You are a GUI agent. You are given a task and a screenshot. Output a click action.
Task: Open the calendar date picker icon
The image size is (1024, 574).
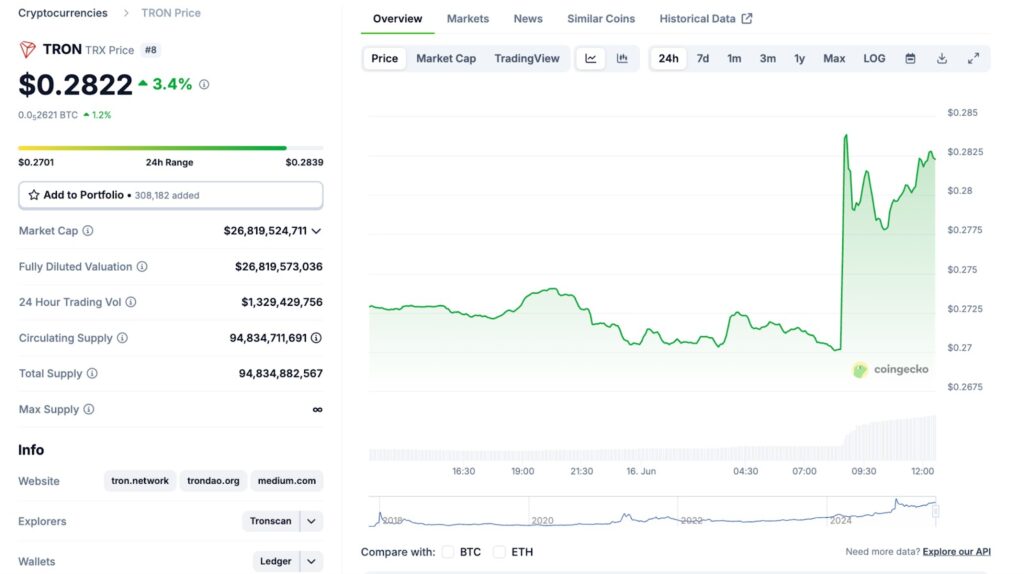pyautogui.click(x=910, y=59)
